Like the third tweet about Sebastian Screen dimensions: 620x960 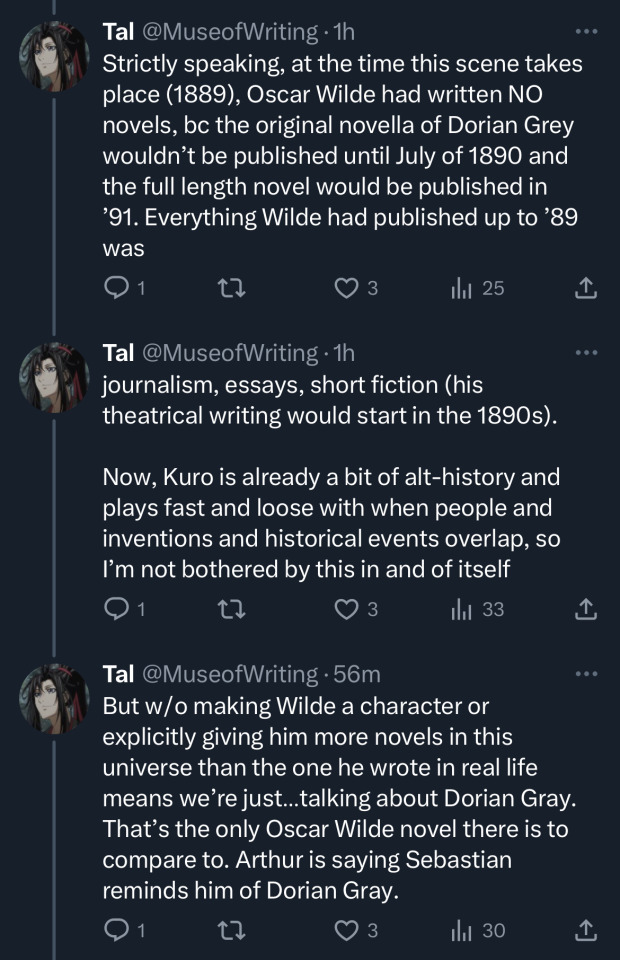pyautogui.click(x=346, y=930)
